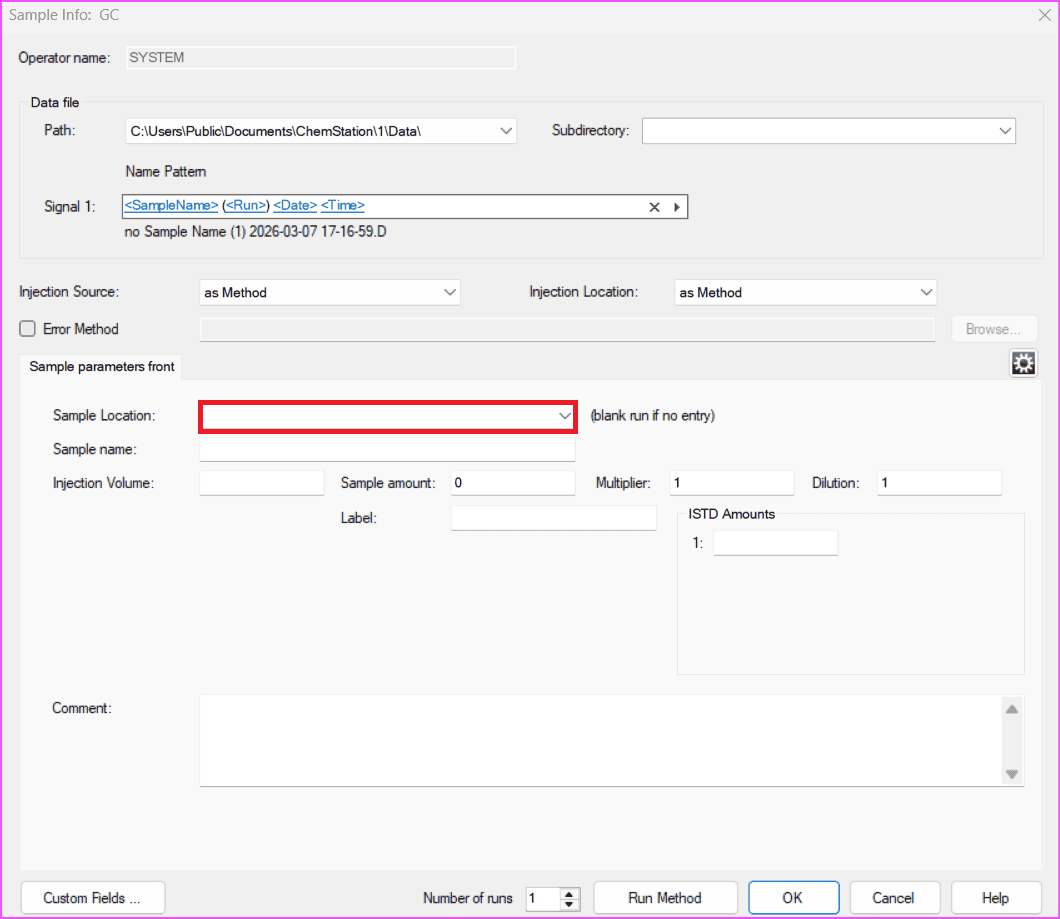
Task: Click the Operator name field showing SYSTEM
Action: 320,57
